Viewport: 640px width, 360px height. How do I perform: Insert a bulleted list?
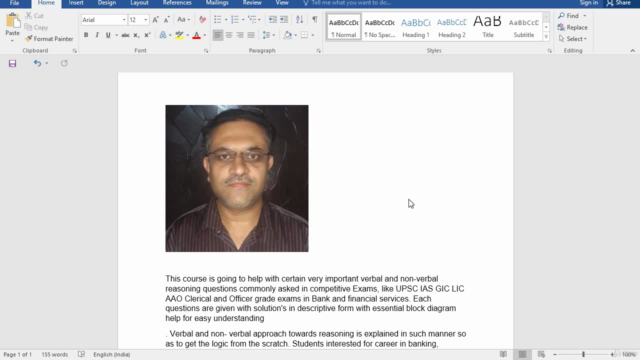(218, 20)
